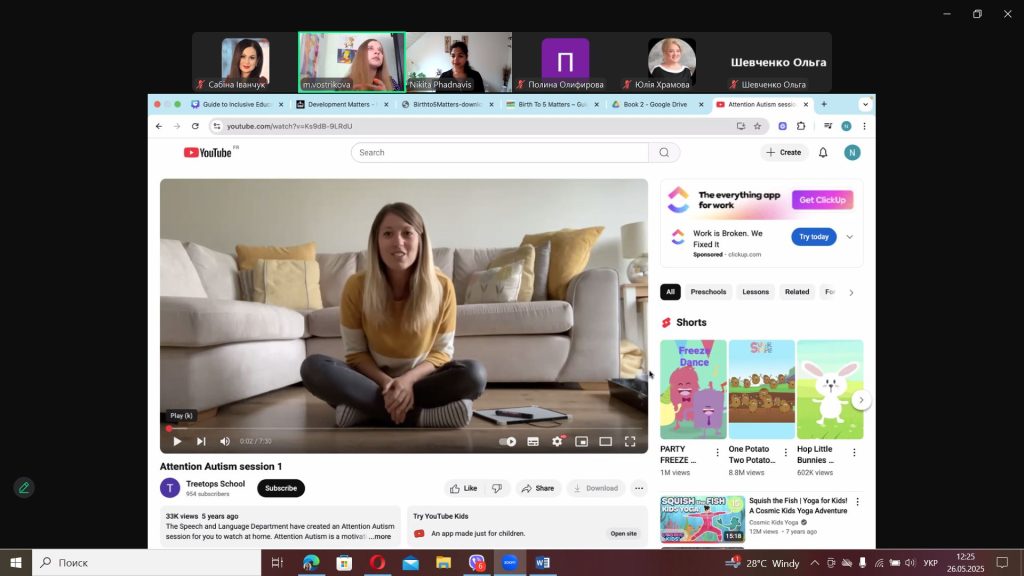Screen dimensions: 1024x576
Task: Open YouTube notifications bell
Action: (x=823, y=153)
